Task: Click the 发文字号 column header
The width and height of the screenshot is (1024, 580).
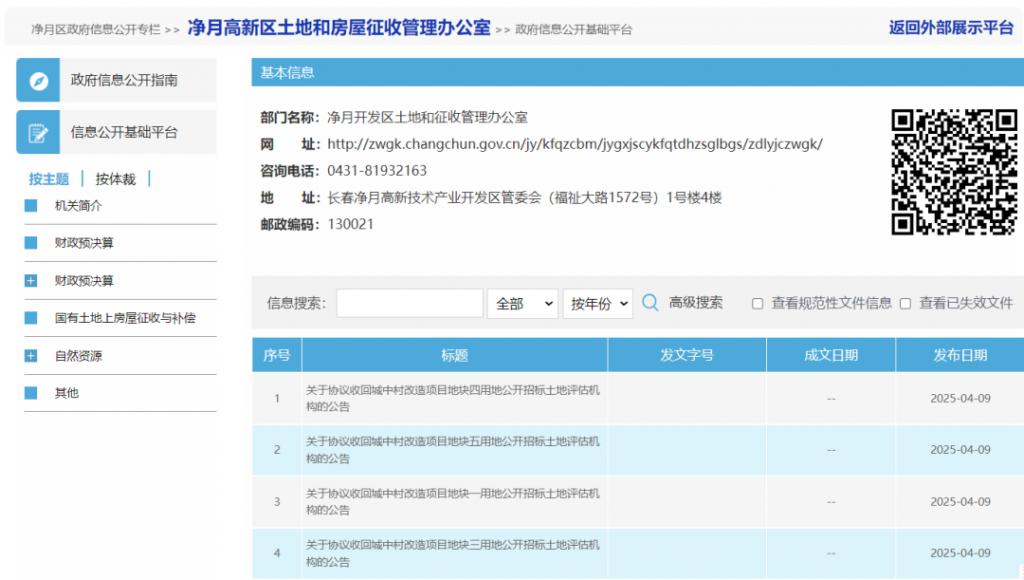Action: point(687,355)
